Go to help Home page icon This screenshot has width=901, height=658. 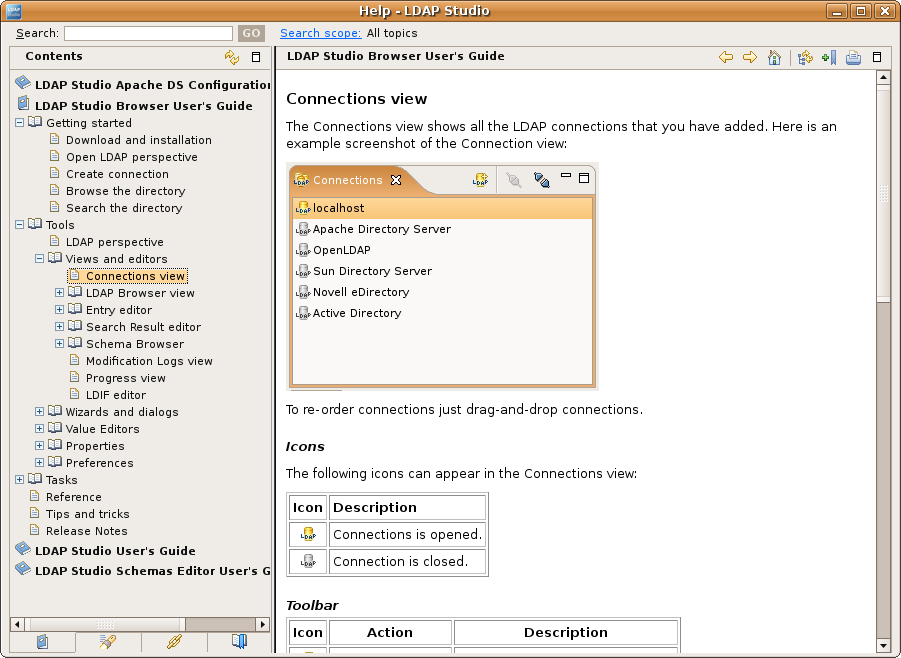tap(774, 58)
